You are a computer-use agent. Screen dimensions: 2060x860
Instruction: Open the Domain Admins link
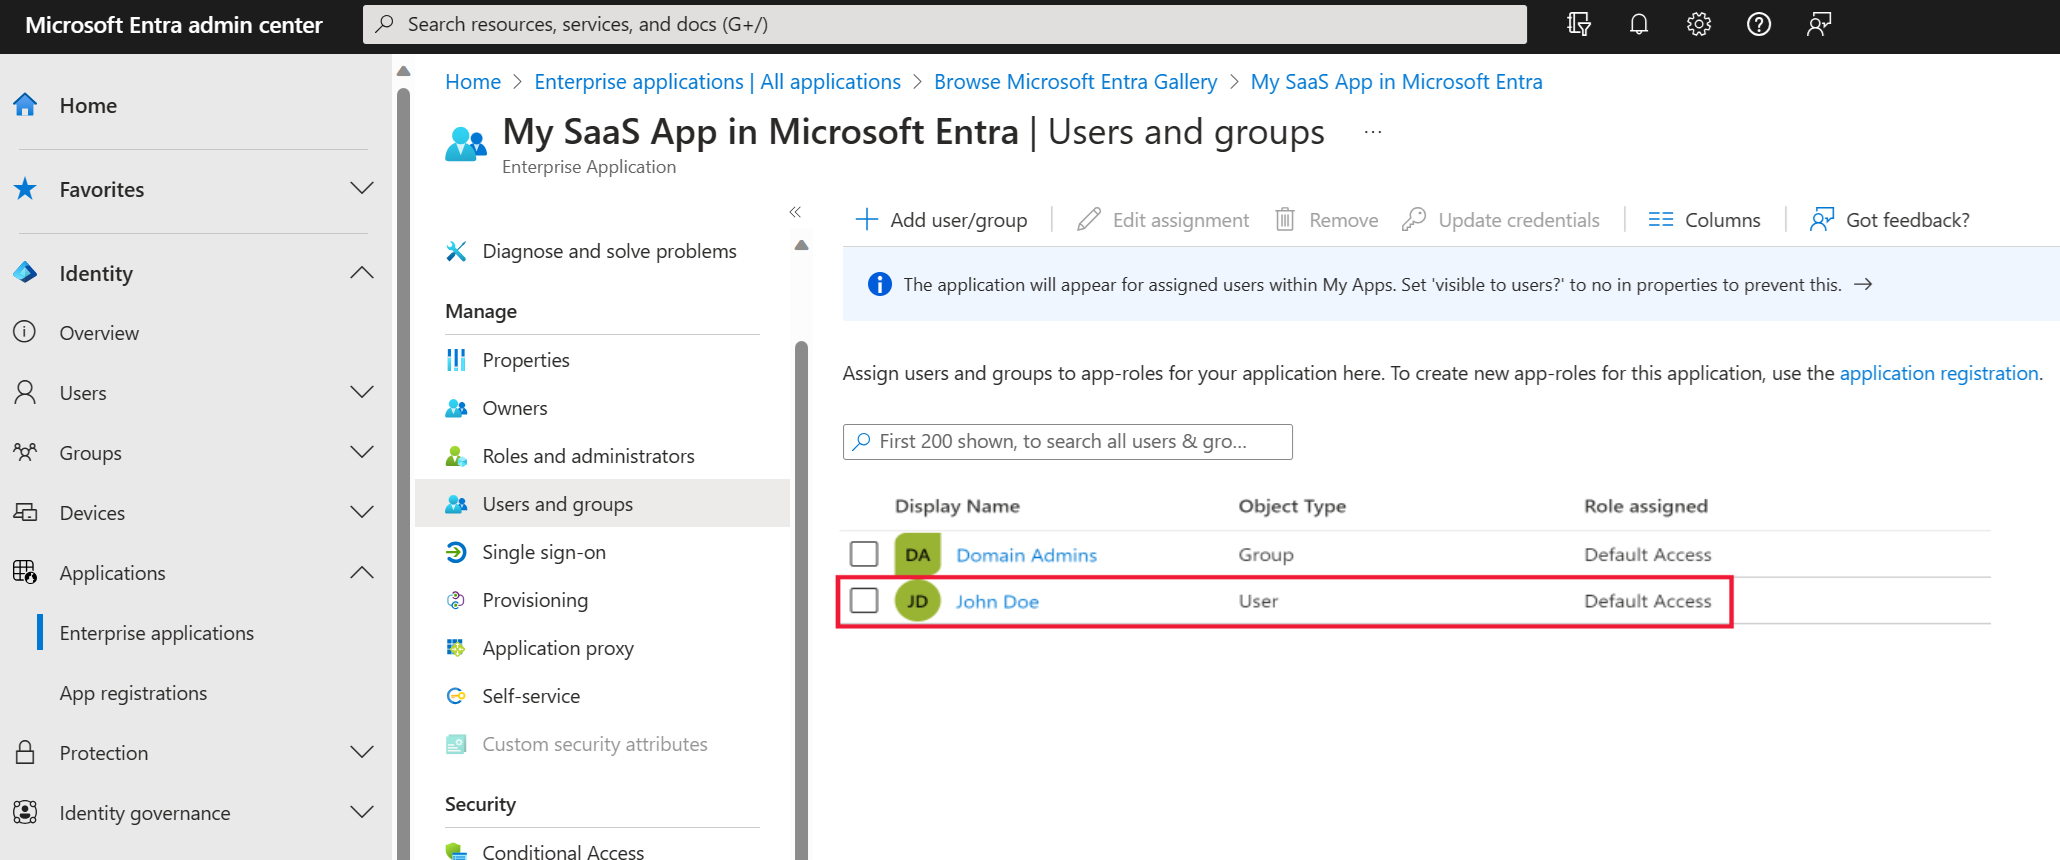1027,555
